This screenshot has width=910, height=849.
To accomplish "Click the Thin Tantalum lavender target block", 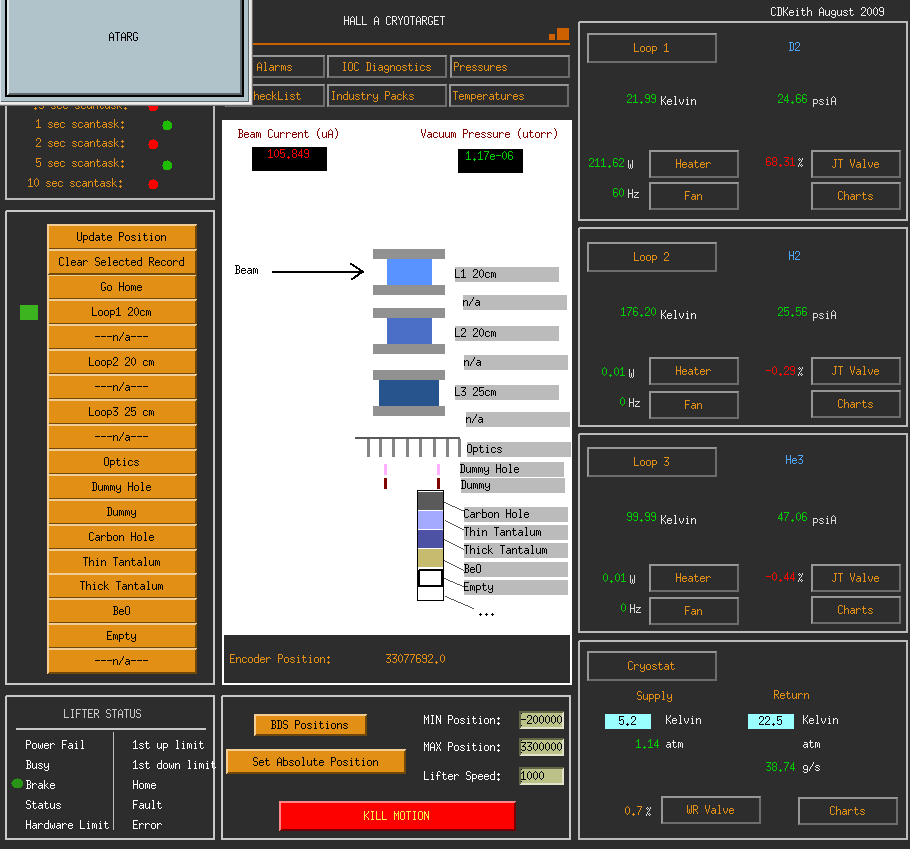I will (430, 520).
